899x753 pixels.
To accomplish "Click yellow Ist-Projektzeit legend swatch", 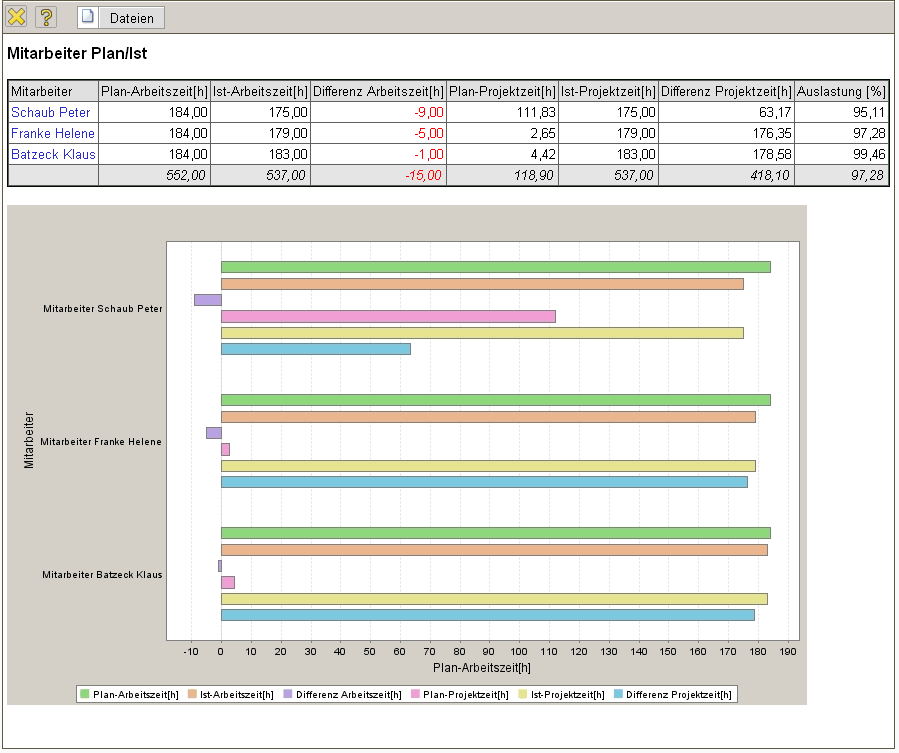I will [x=523, y=694].
